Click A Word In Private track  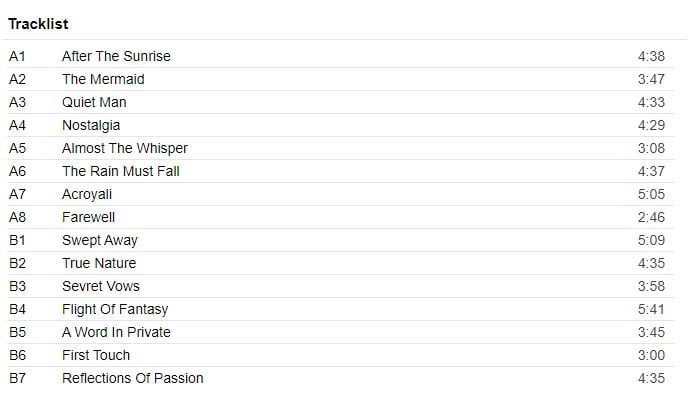[x=116, y=332]
